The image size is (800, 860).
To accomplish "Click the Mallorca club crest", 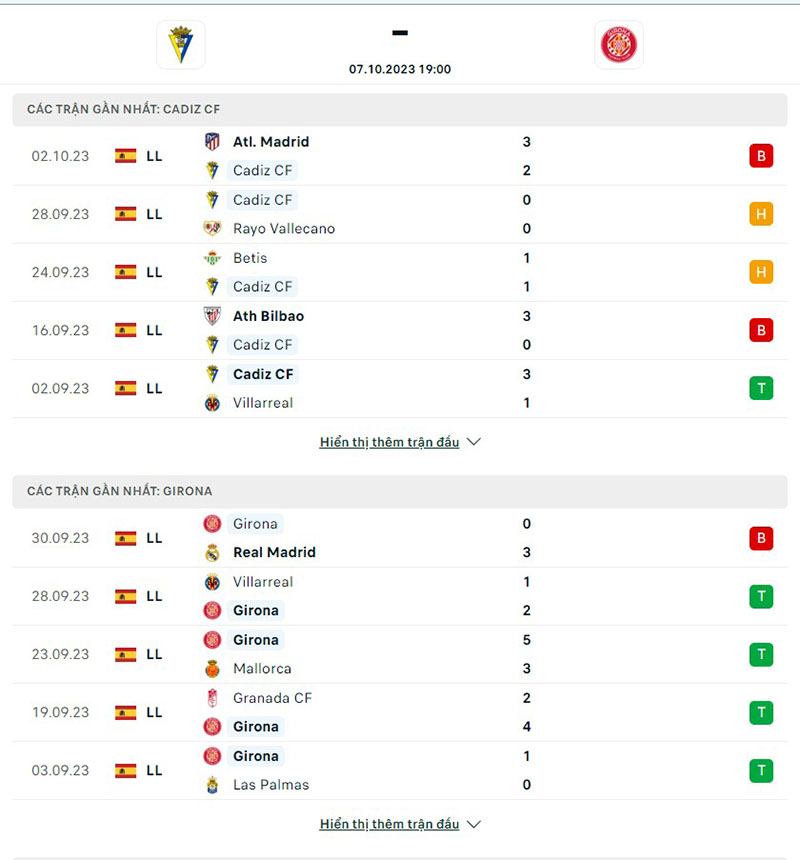I will click(213, 668).
